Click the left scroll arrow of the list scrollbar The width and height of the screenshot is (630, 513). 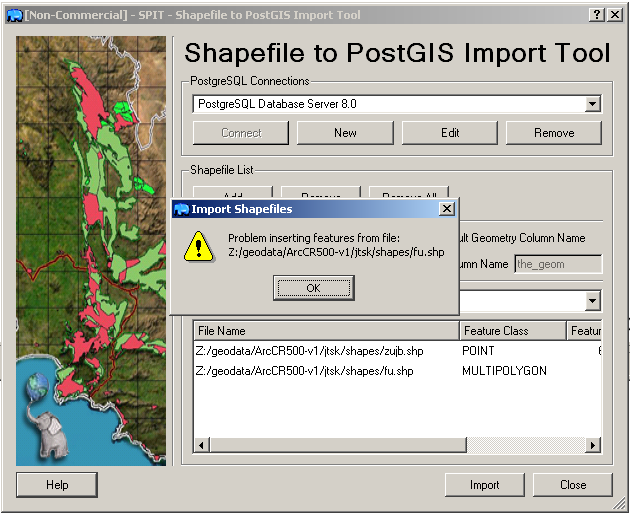click(x=202, y=445)
